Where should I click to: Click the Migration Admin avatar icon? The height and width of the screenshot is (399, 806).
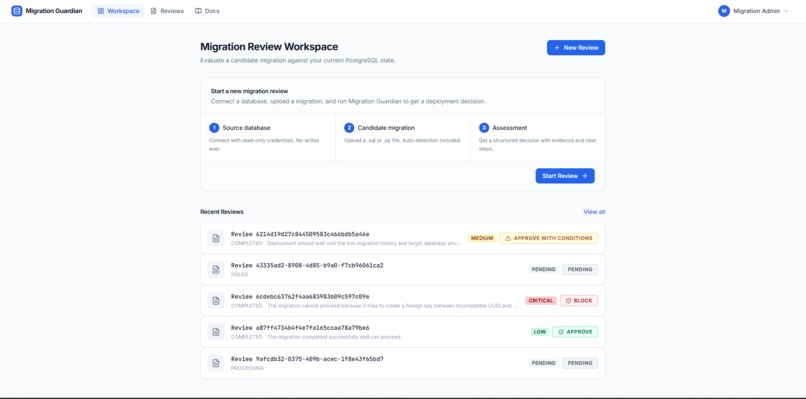pos(724,11)
